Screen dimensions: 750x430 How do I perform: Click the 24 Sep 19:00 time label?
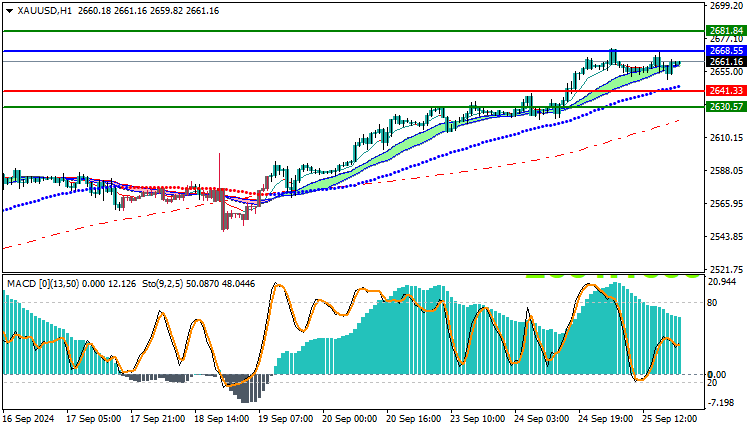tap(606, 419)
